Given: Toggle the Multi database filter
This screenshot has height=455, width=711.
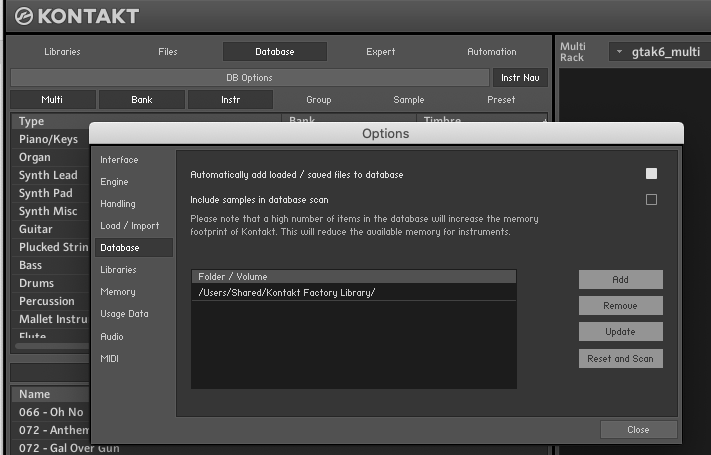Looking at the screenshot, I should pyautogui.click(x=52, y=100).
